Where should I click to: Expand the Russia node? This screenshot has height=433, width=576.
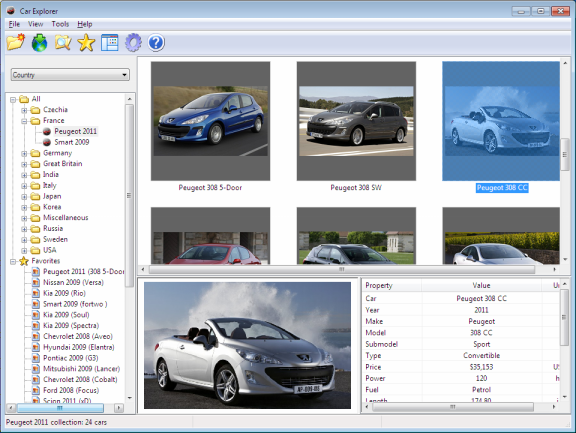24,229
